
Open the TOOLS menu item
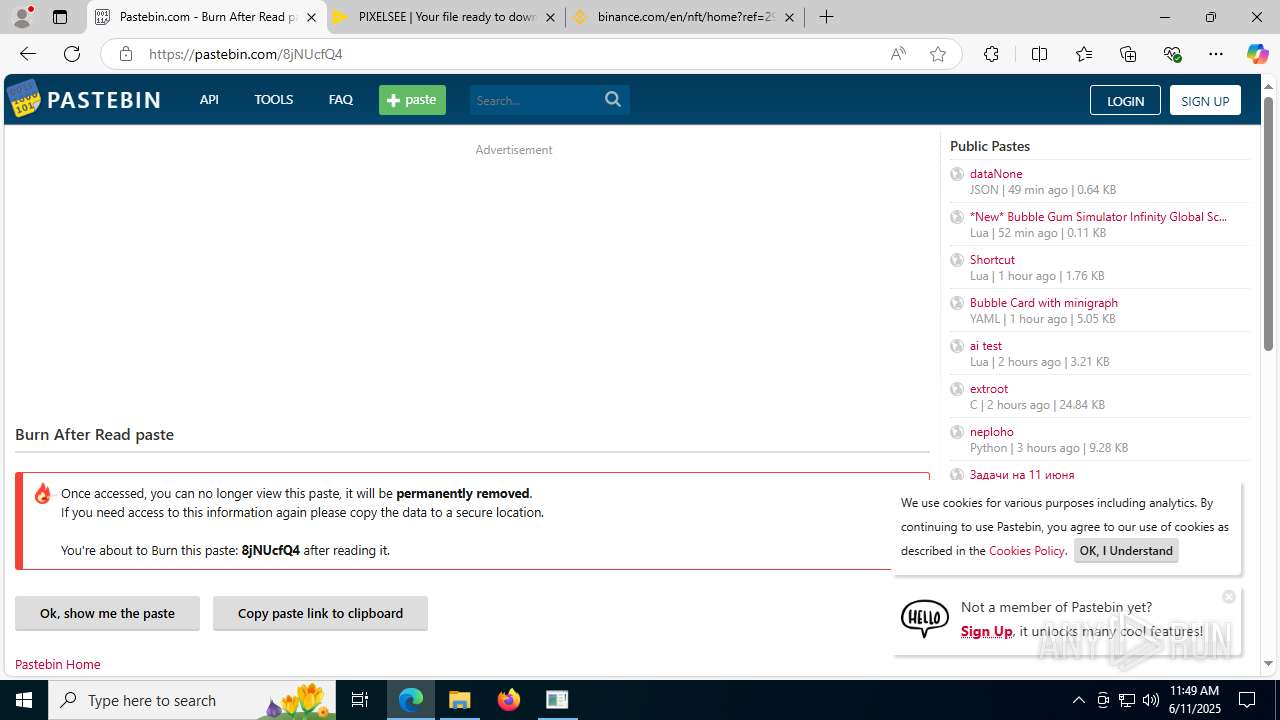pos(273,99)
